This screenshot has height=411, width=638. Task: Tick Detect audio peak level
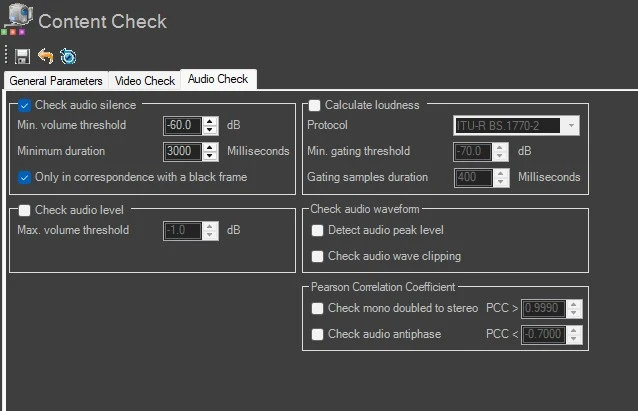[x=317, y=230]
